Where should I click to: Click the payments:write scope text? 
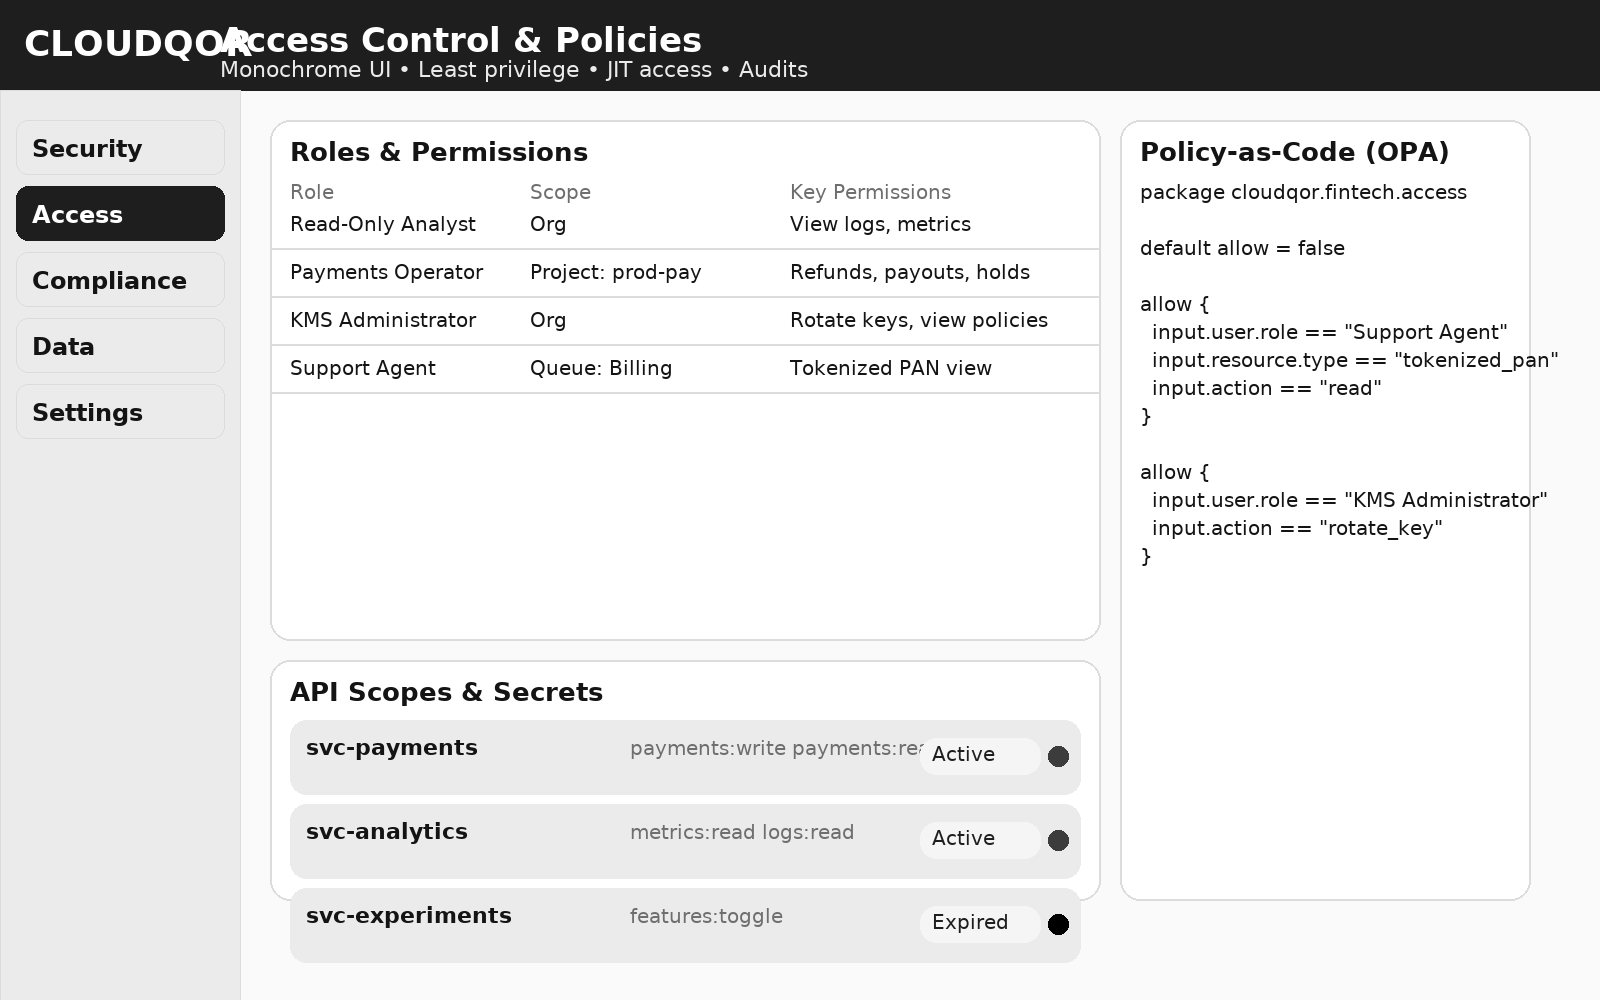708,748
